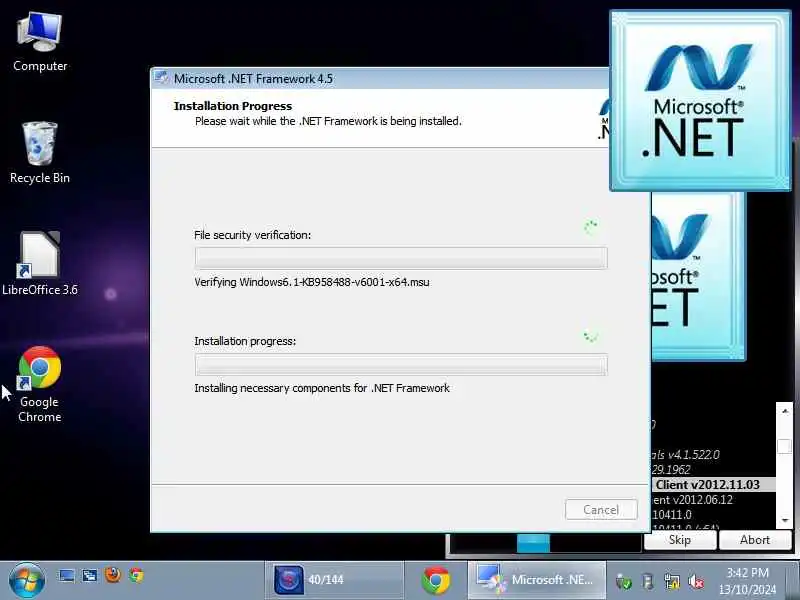Click the spinner next to File security verification
This screenshot has height=600, width=800.
point(591,227)
